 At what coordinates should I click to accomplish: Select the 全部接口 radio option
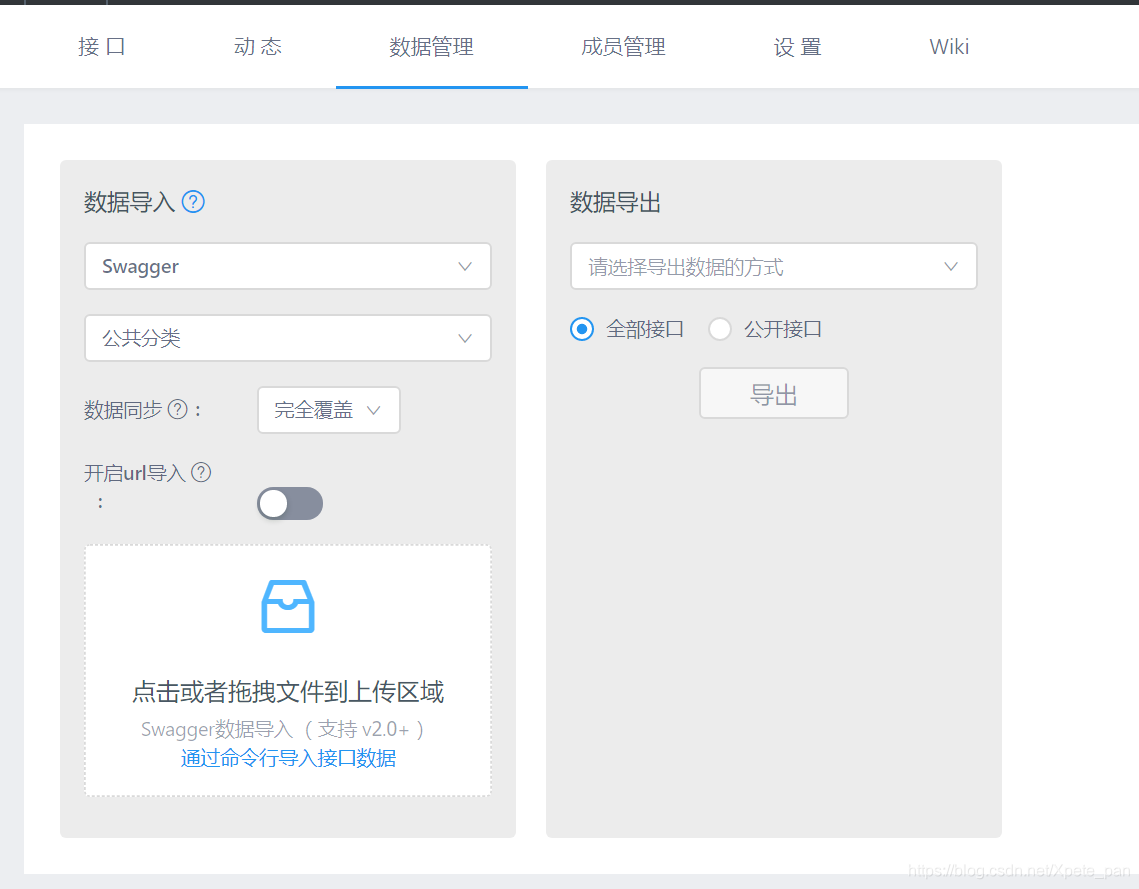click(581, 328)
